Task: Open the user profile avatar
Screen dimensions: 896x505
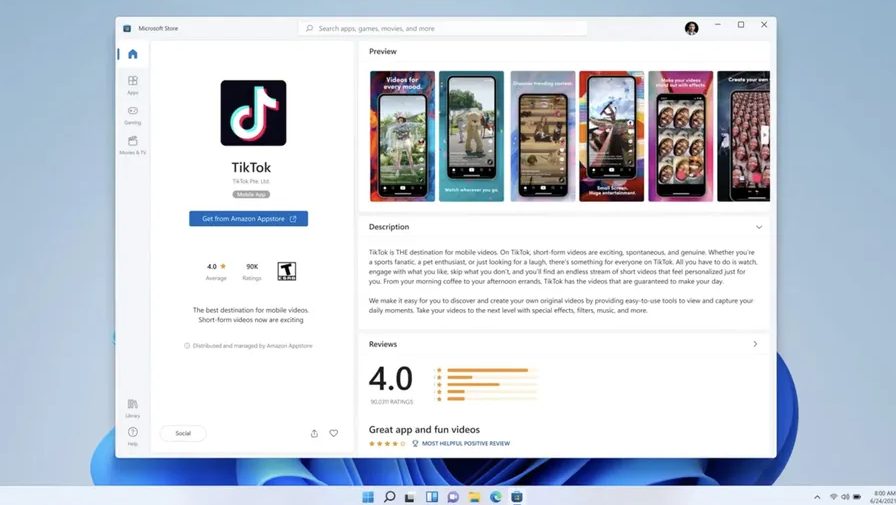Action: 691,28
